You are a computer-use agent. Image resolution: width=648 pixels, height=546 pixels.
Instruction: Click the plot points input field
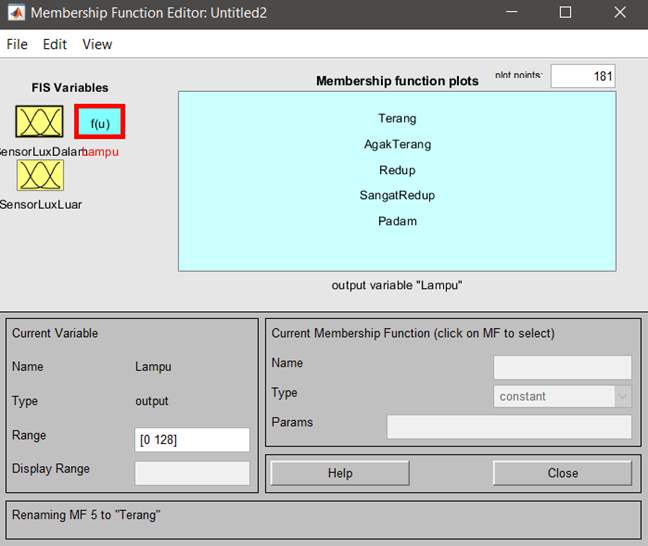point(583,76)
